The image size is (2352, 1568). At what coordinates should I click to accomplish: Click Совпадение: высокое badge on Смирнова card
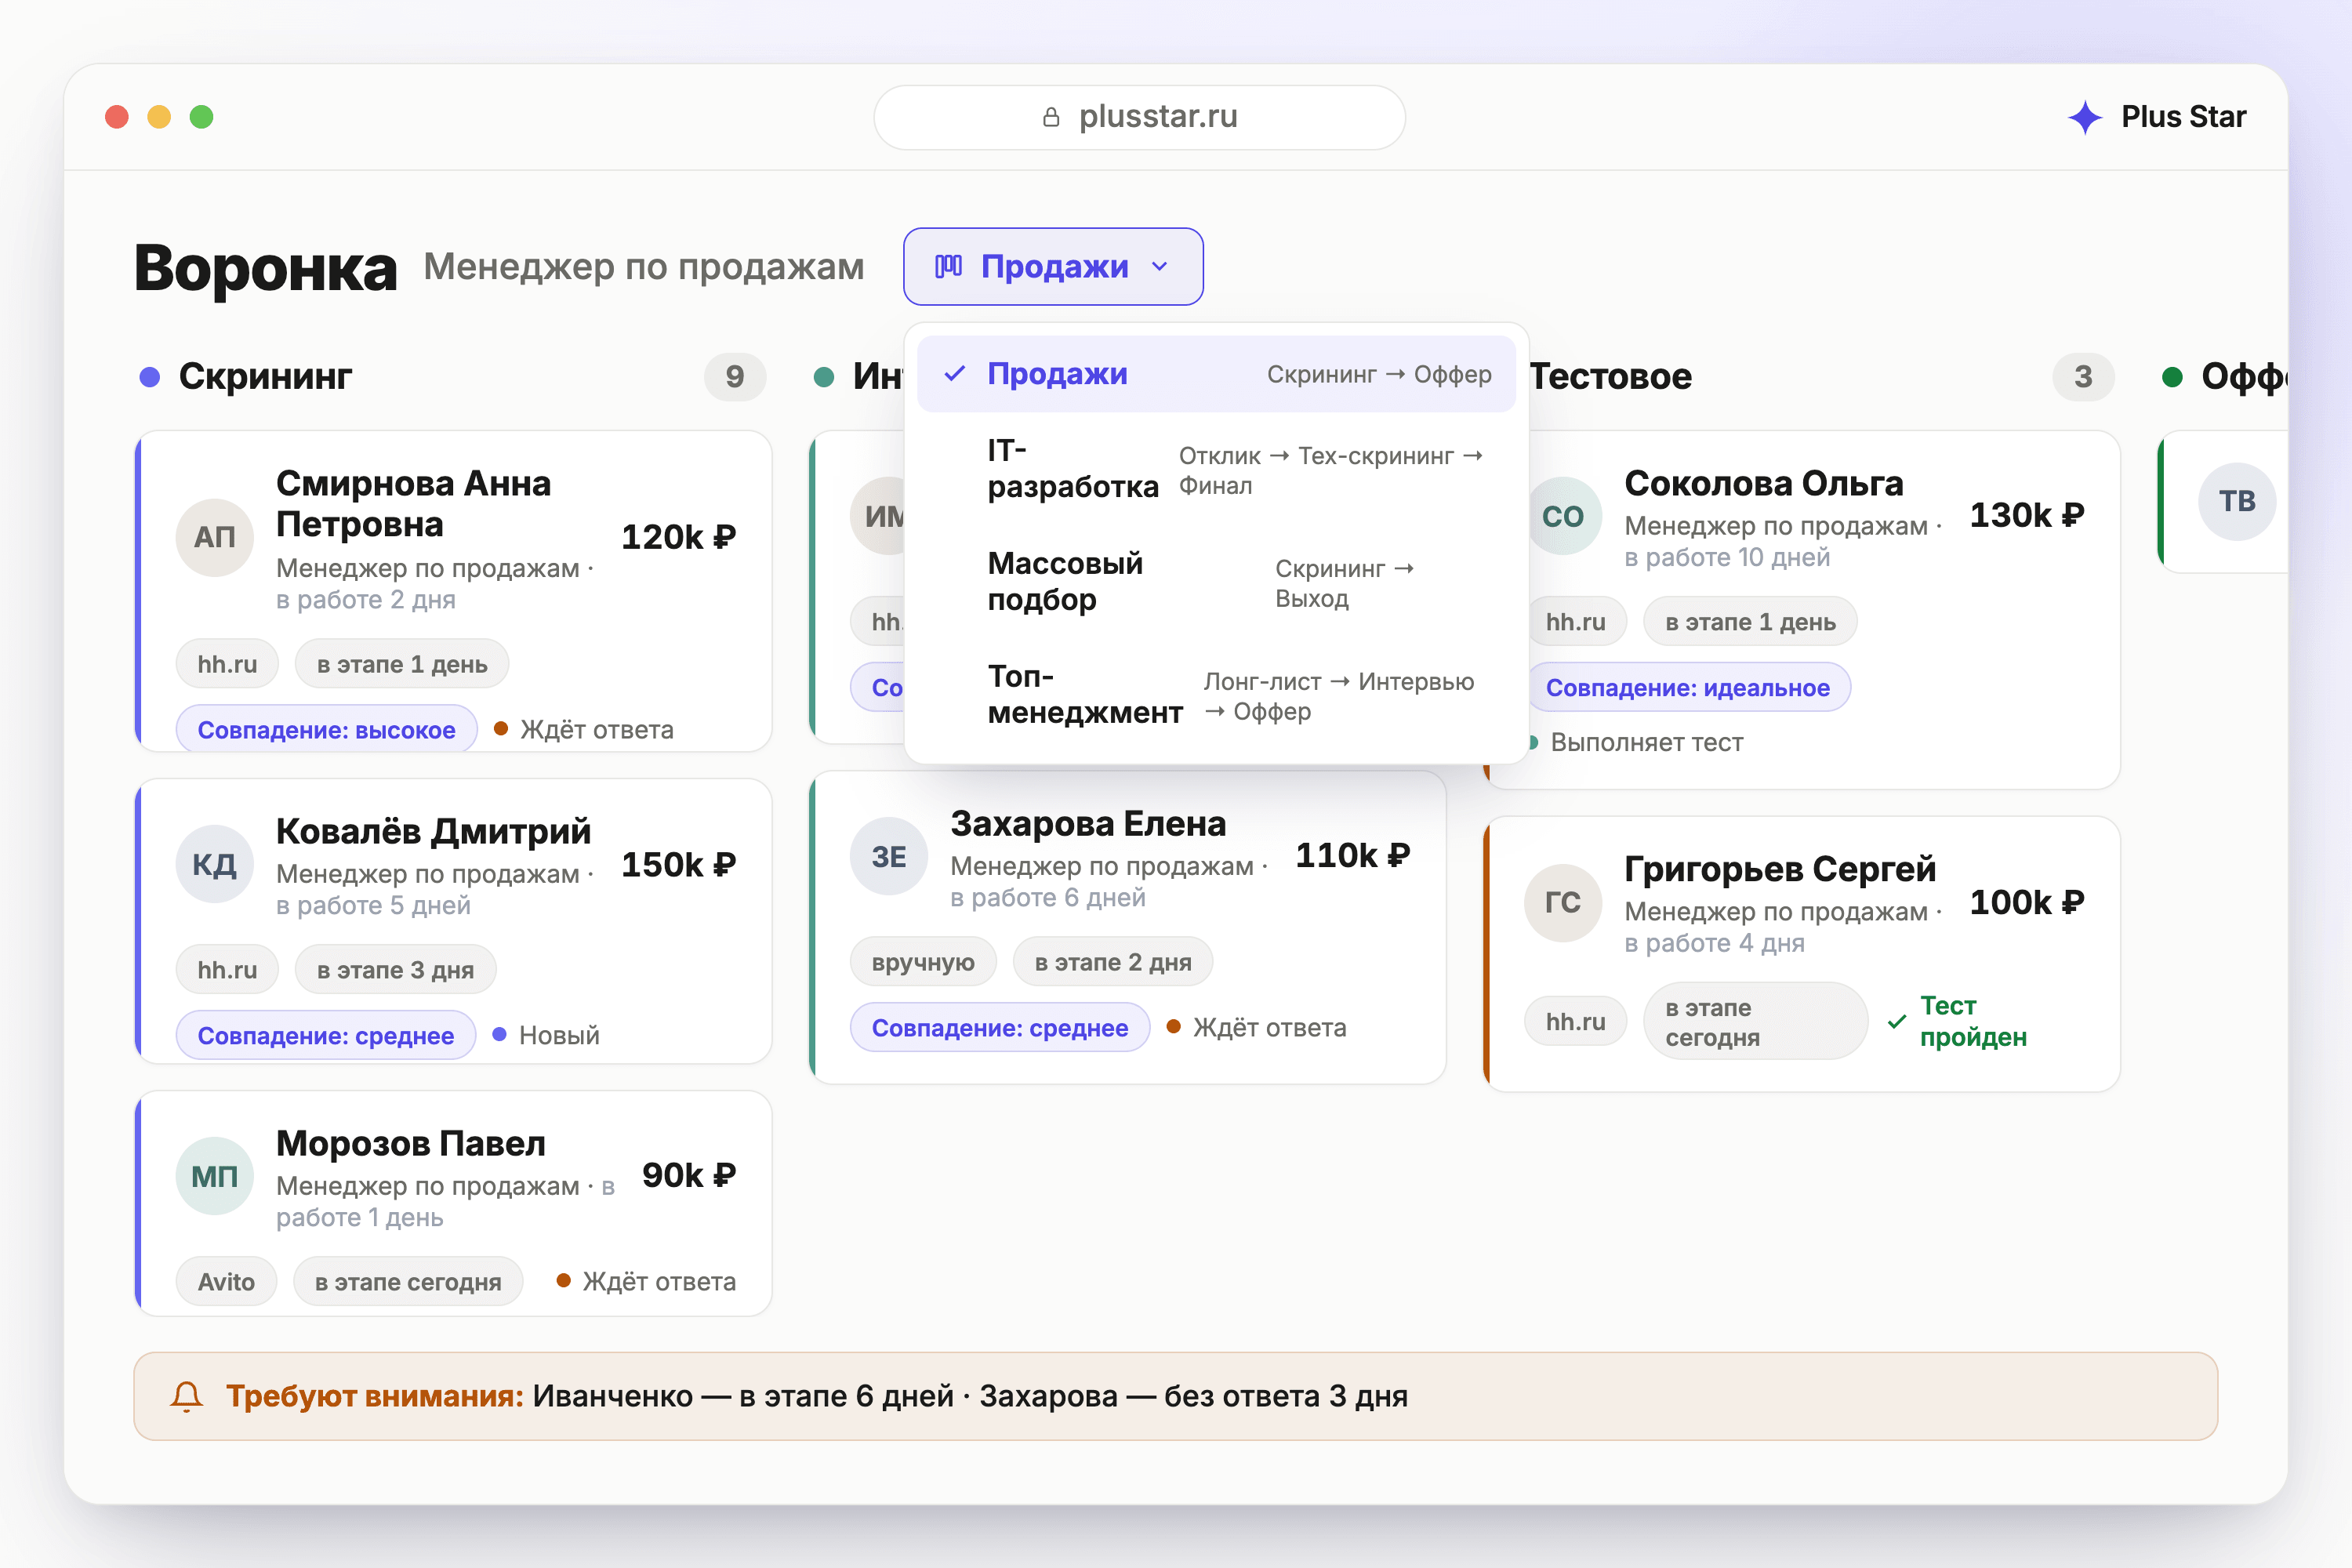[326, 730]
